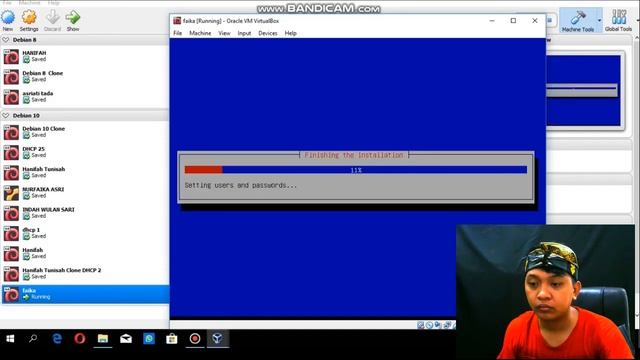This screenshot has height=360, width=640.
Task: Open the Input menu in faika VM window
Action: coord(244,33)
